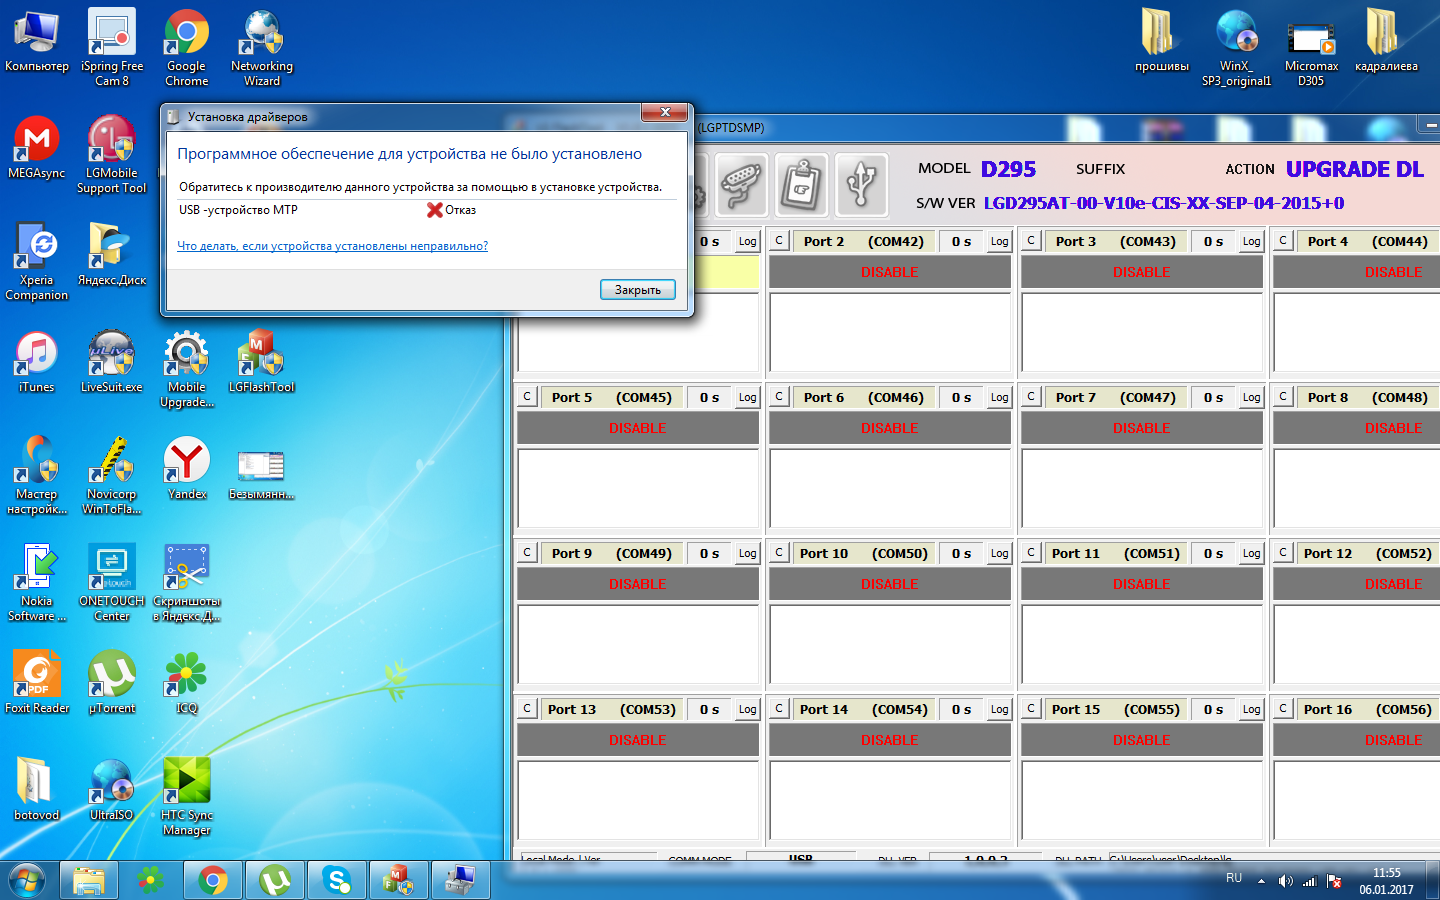
Task: Adjust volume via the speaker tray icon
Action: (x=1285, y=881)
